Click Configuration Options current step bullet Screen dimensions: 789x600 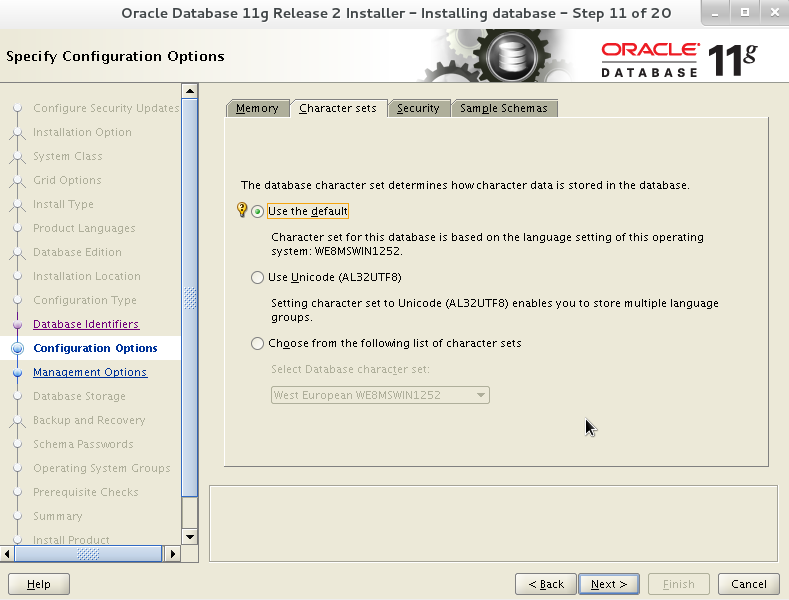point(18,348)
